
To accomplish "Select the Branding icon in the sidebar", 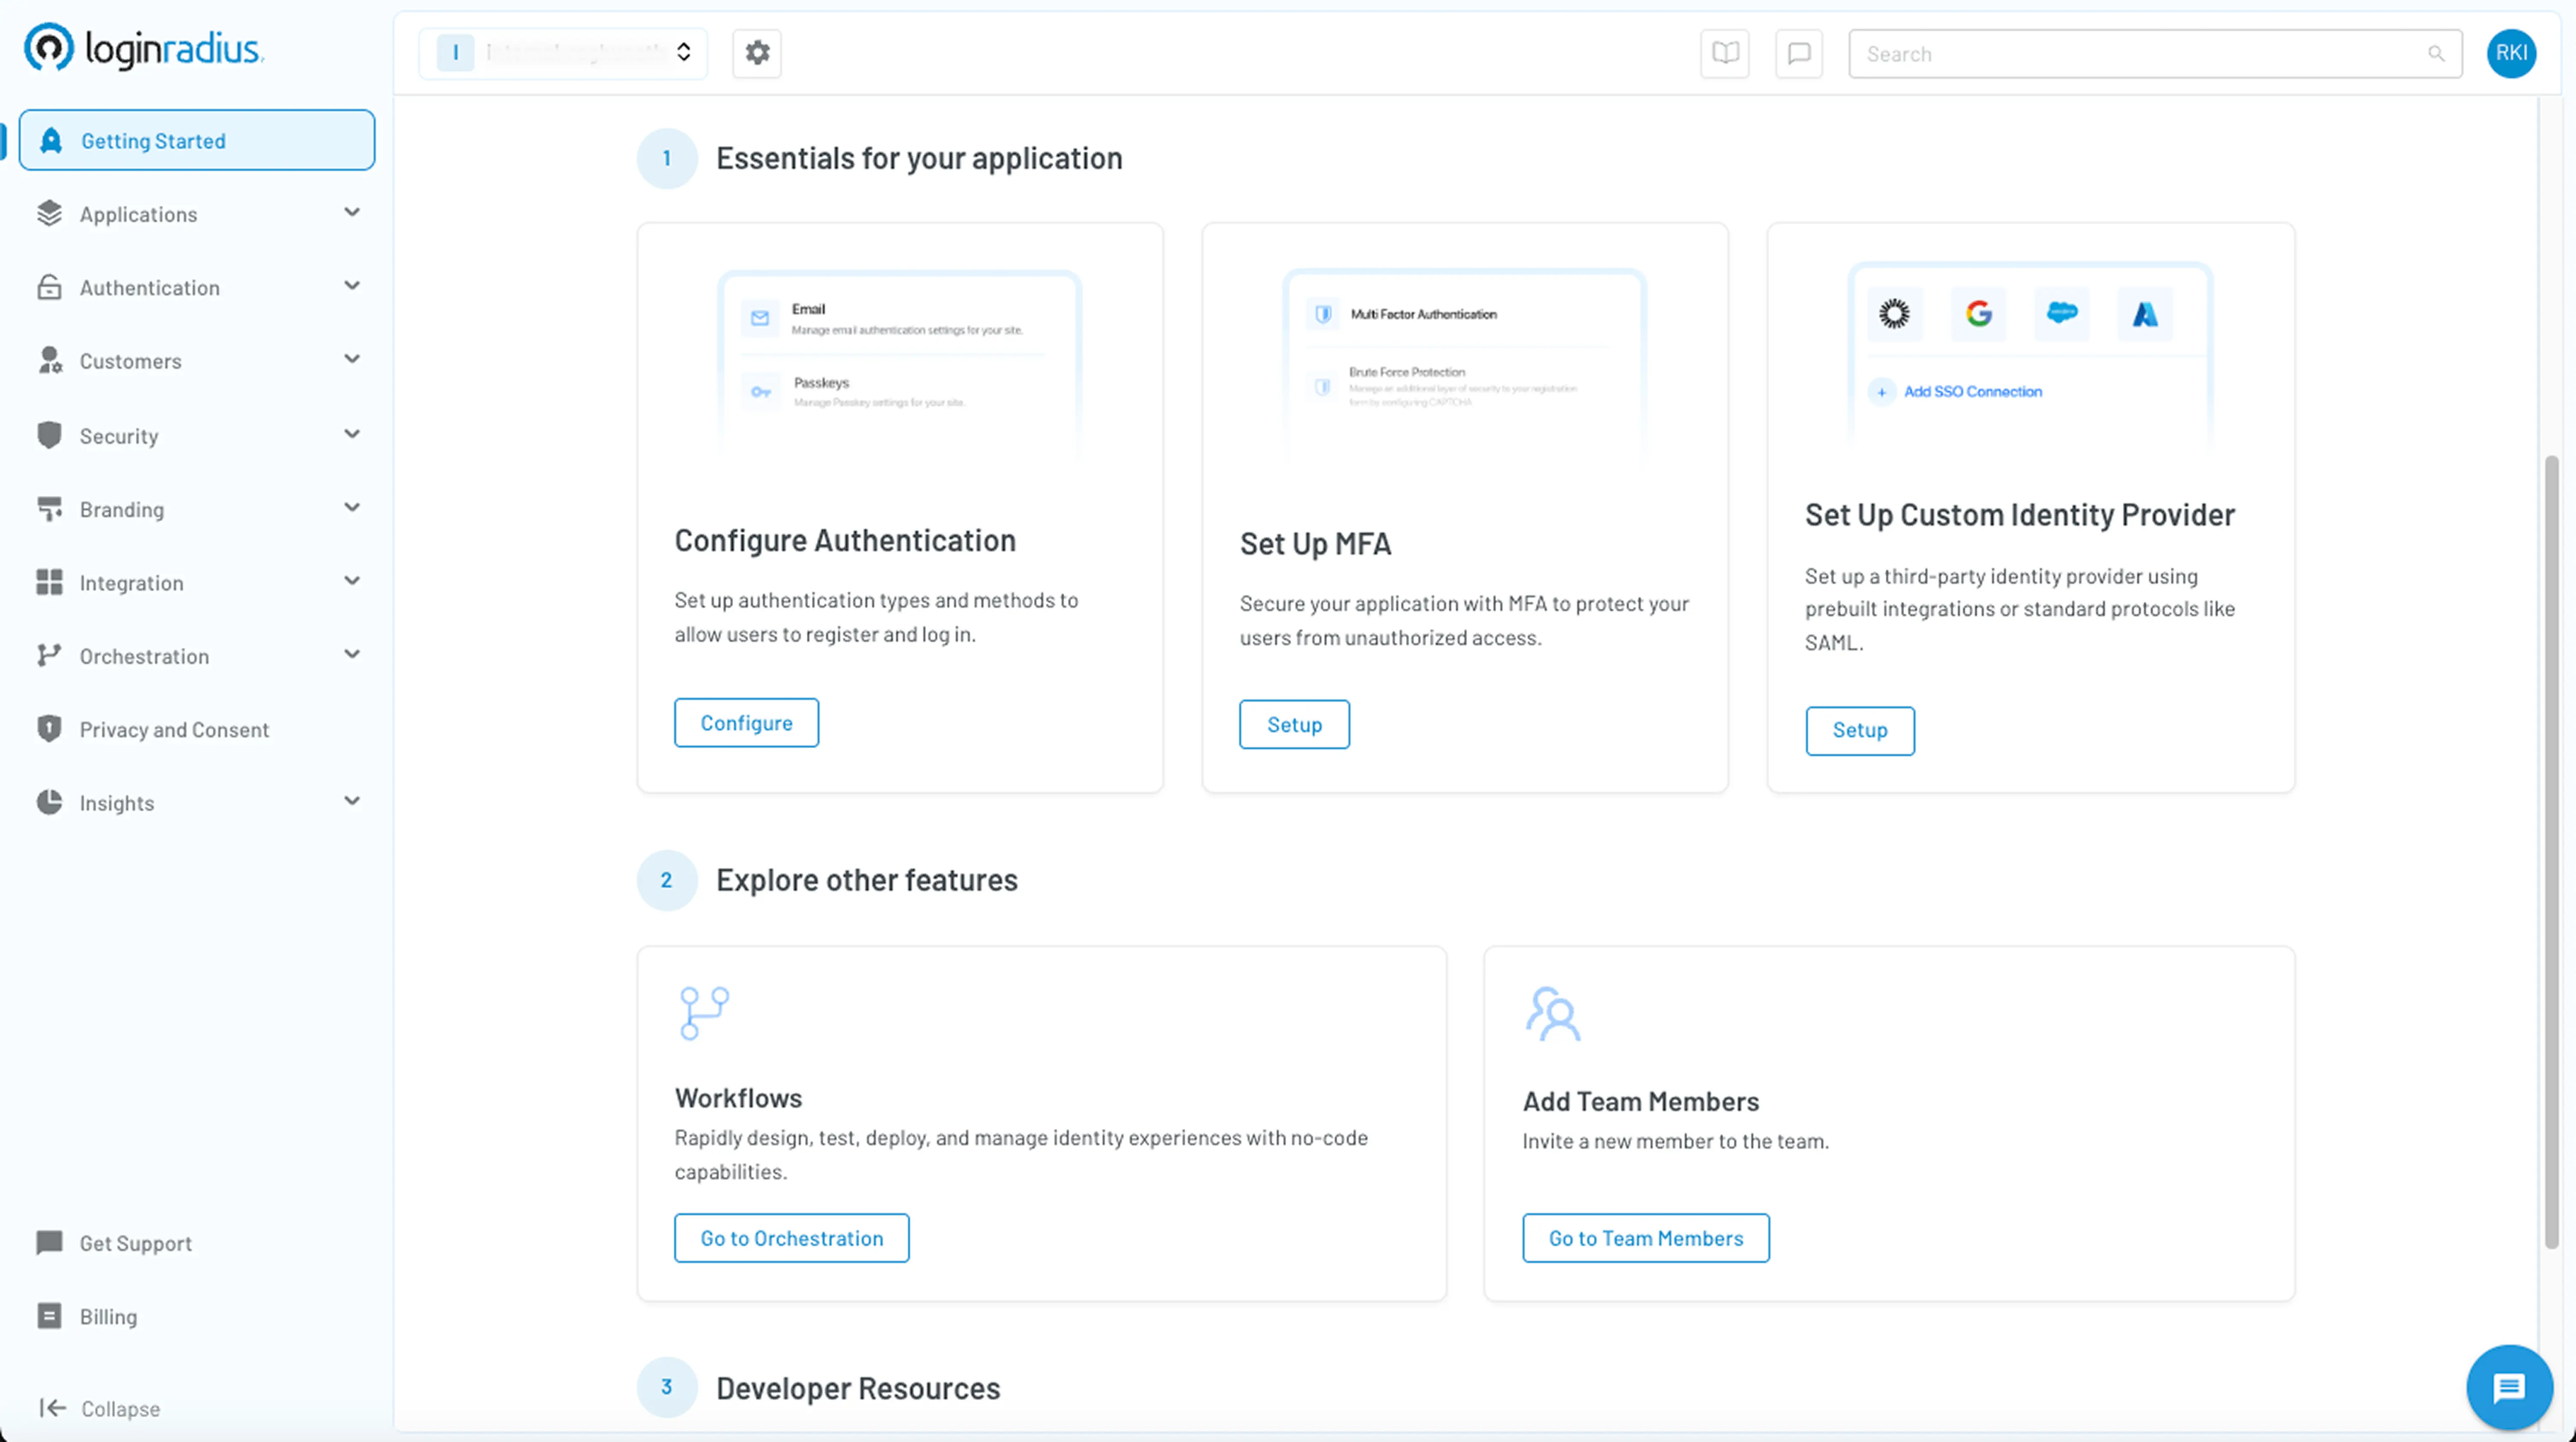I will [x=49, y=509].
